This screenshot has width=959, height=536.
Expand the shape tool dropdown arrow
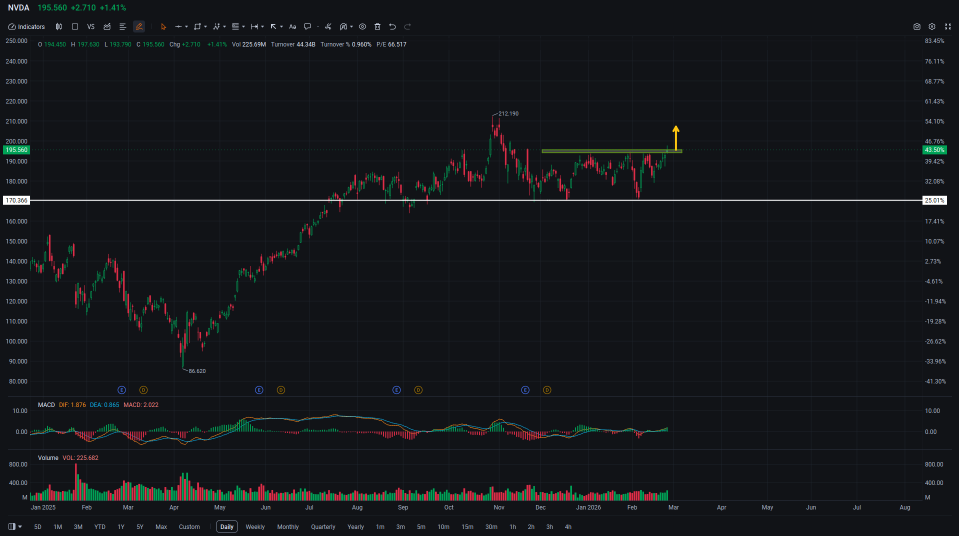[206, 27]
